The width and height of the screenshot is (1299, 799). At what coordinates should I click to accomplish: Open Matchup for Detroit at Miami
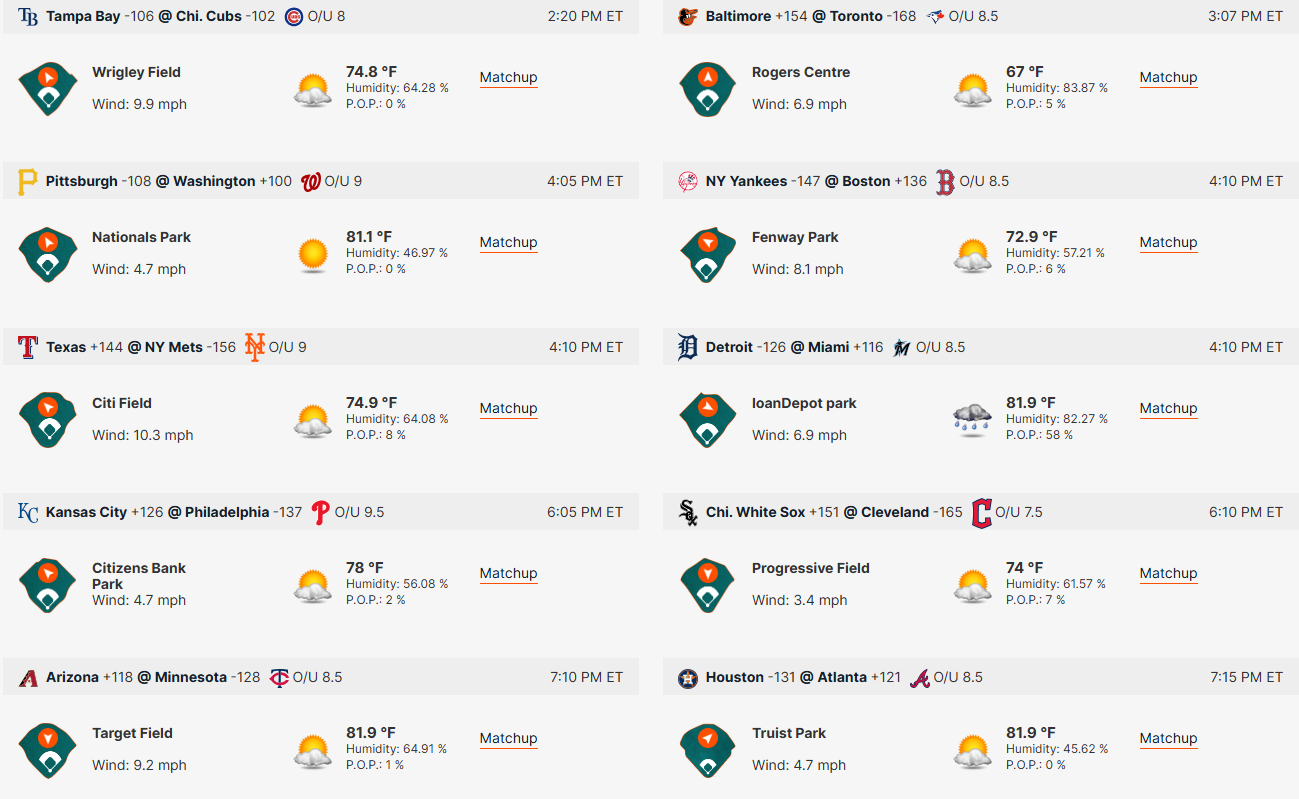coord(1168,408)
